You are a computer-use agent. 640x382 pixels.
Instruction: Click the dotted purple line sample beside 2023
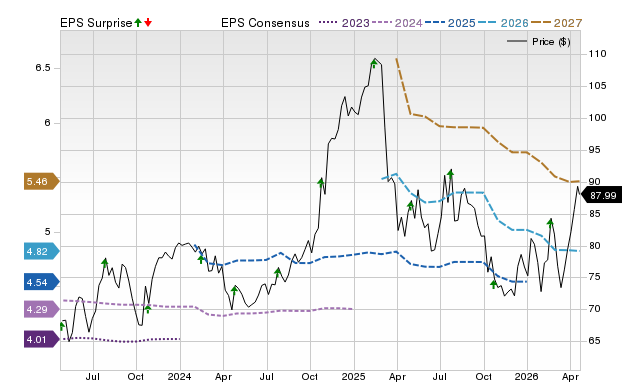(x=329, y=22)
